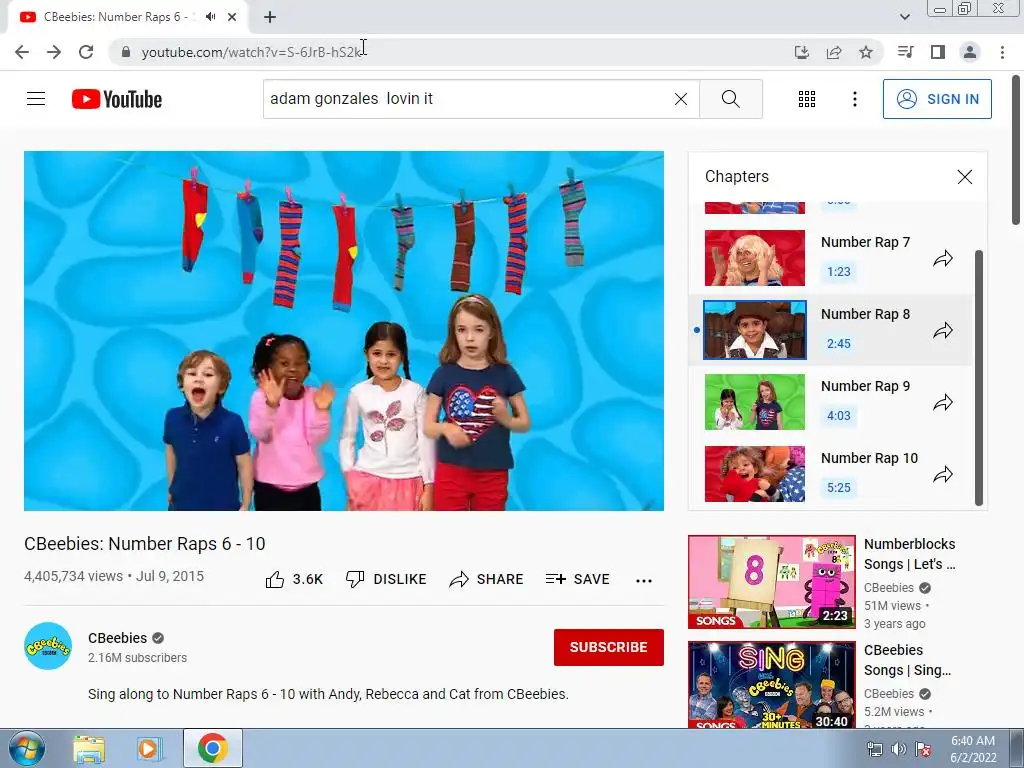This screenshot has height=768, width=1024.
Task: Open the Chrome profile avatar
Action: 970,52
